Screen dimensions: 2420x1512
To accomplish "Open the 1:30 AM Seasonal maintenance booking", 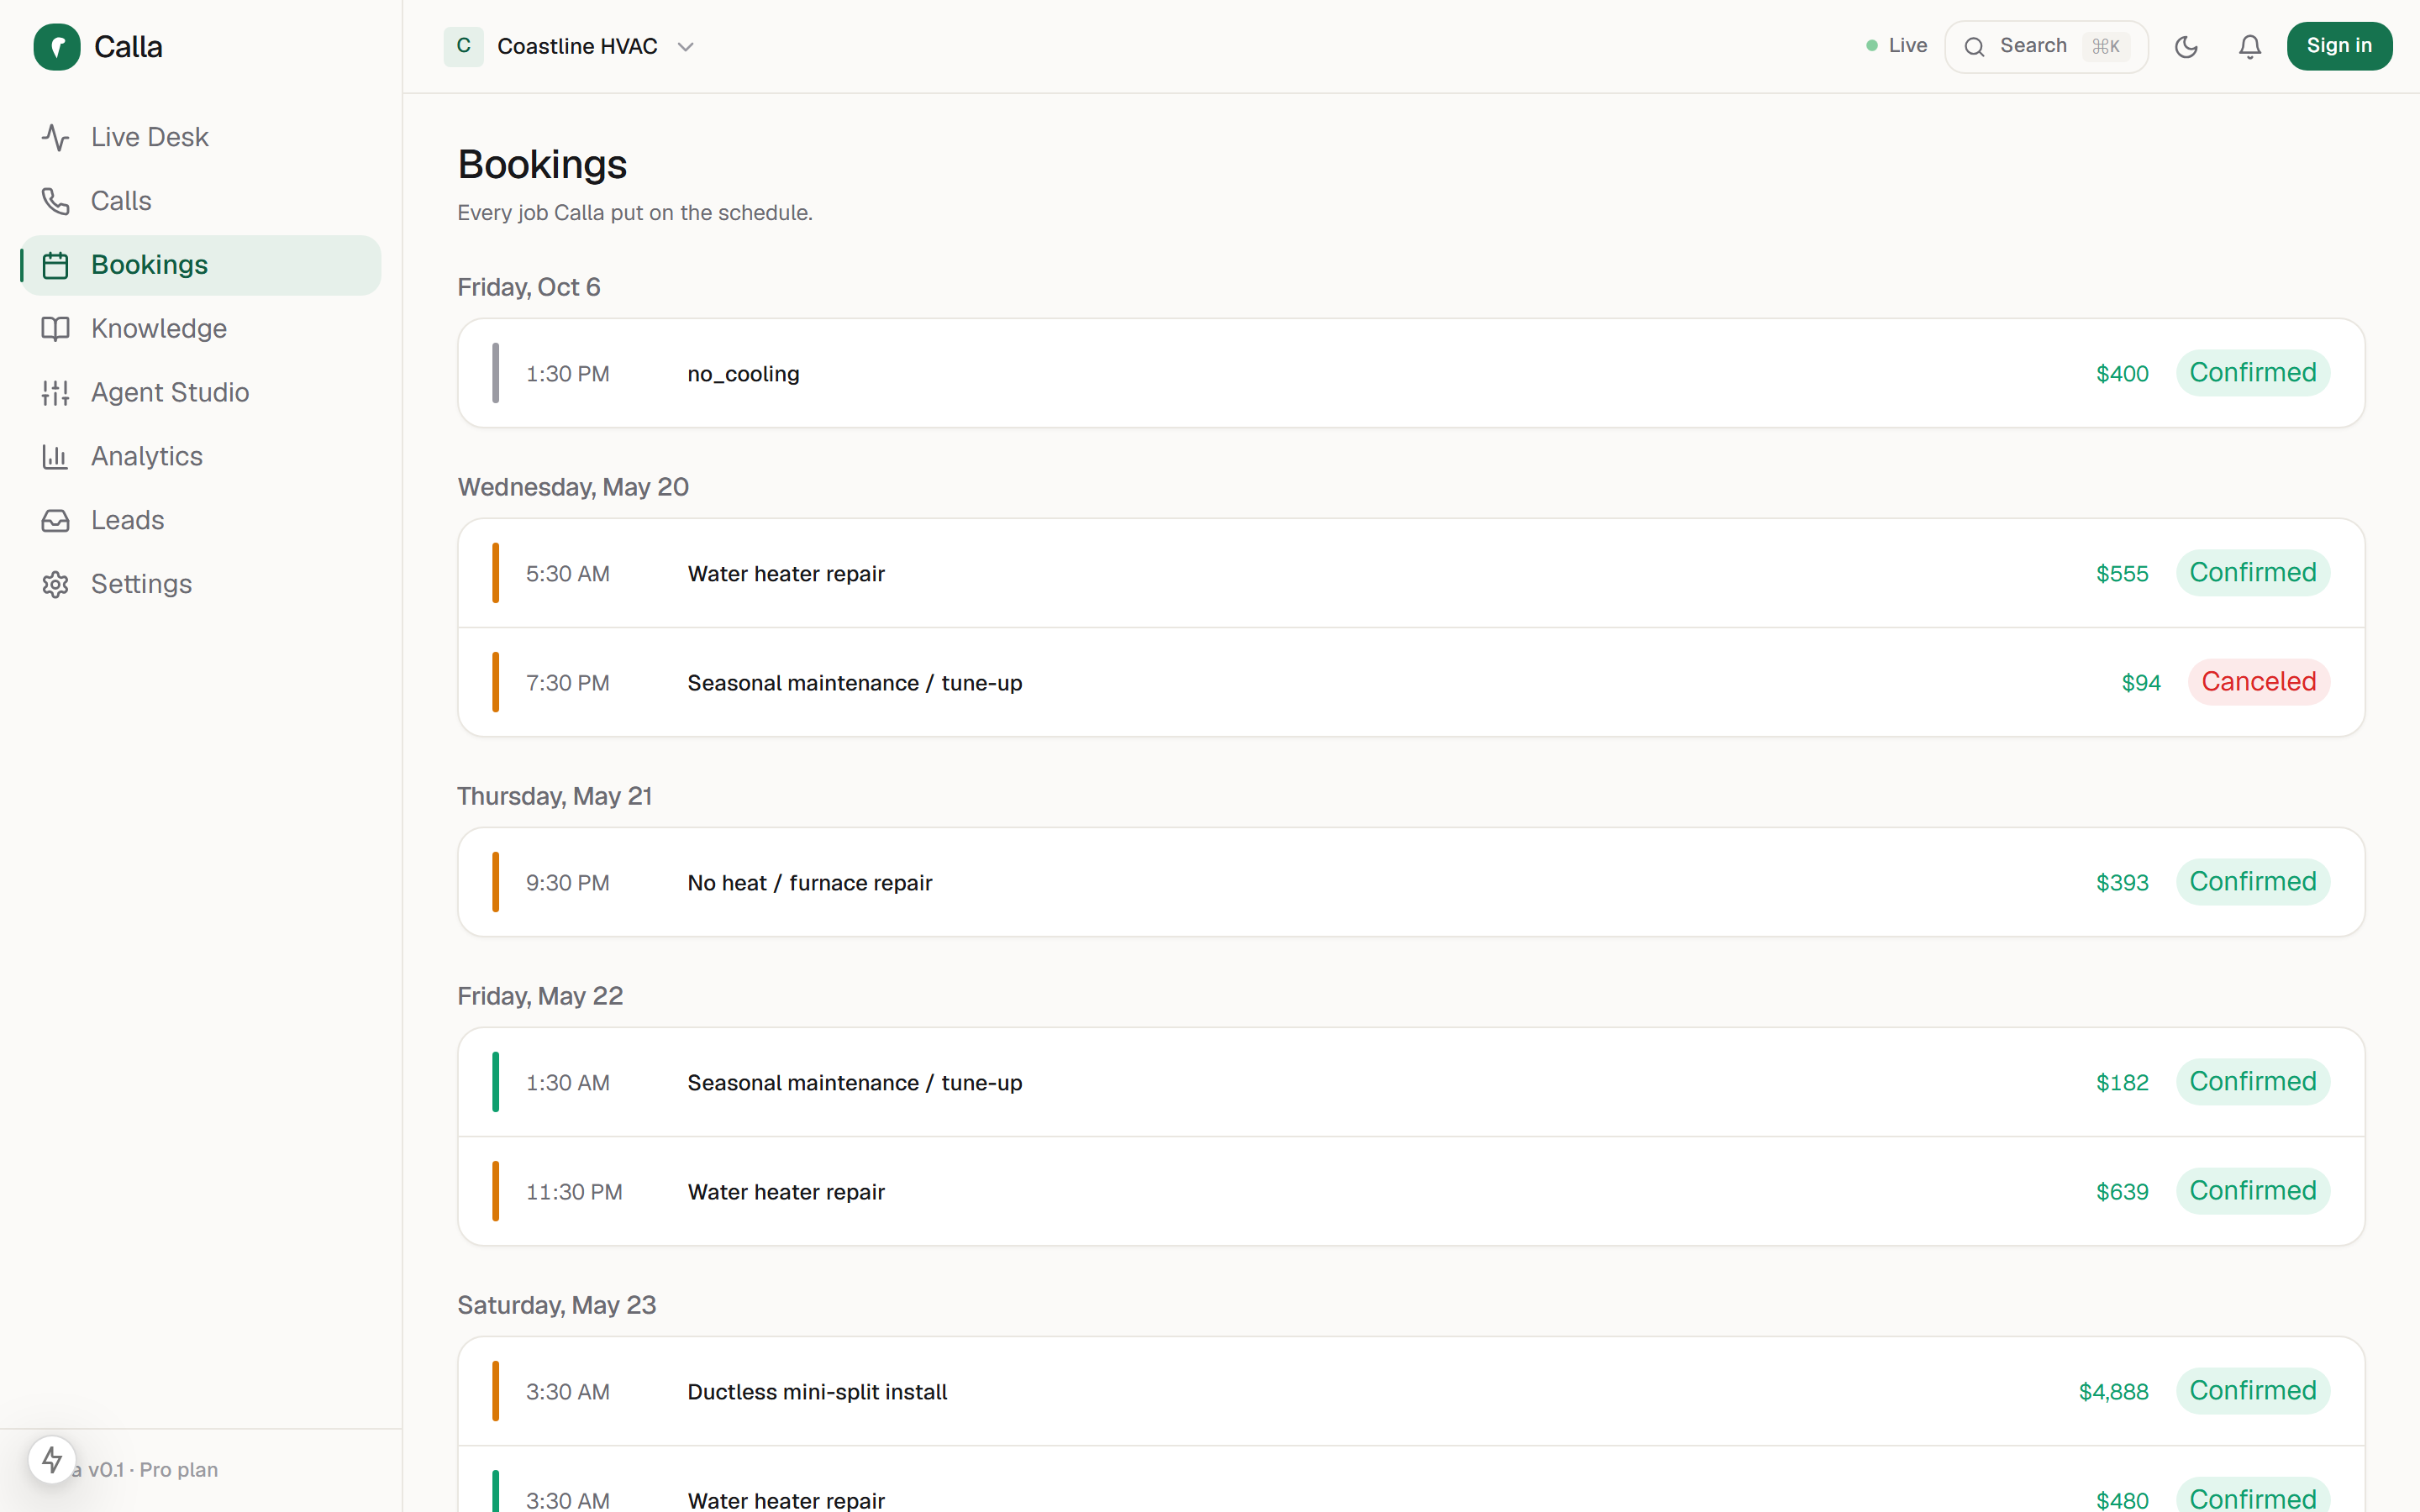I will pyautogui.click(x=1411, y=1082).
